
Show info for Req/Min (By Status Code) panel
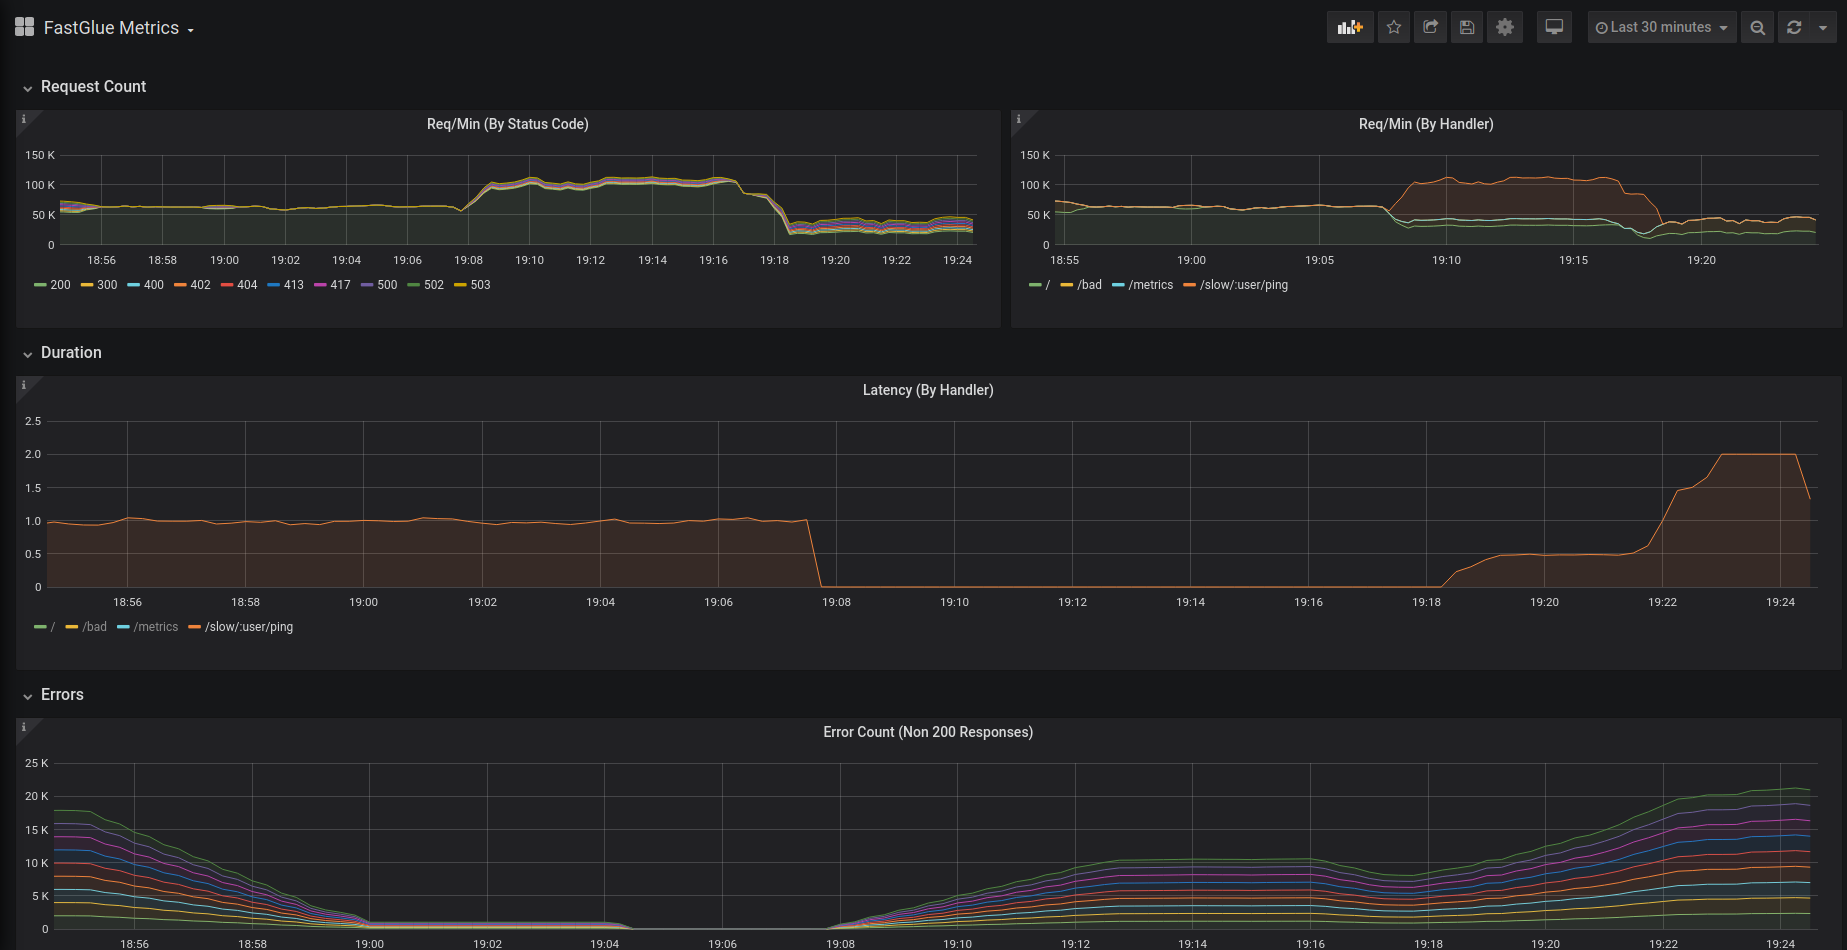click(x=23, y=119)
